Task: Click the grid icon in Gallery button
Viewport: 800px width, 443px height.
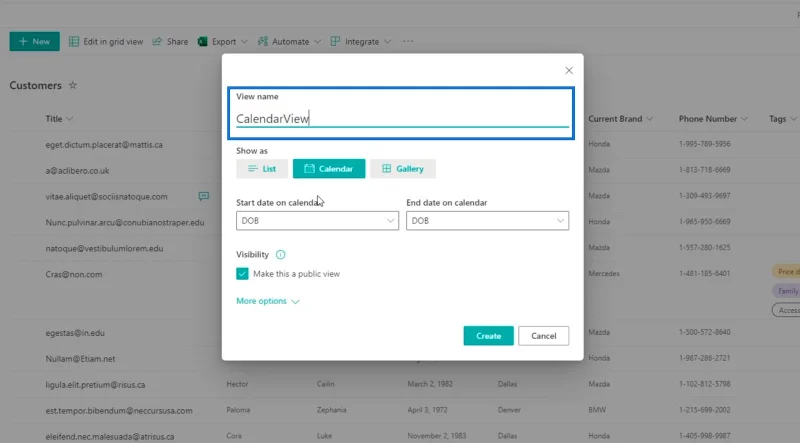Action: click(x=387, y=169)
